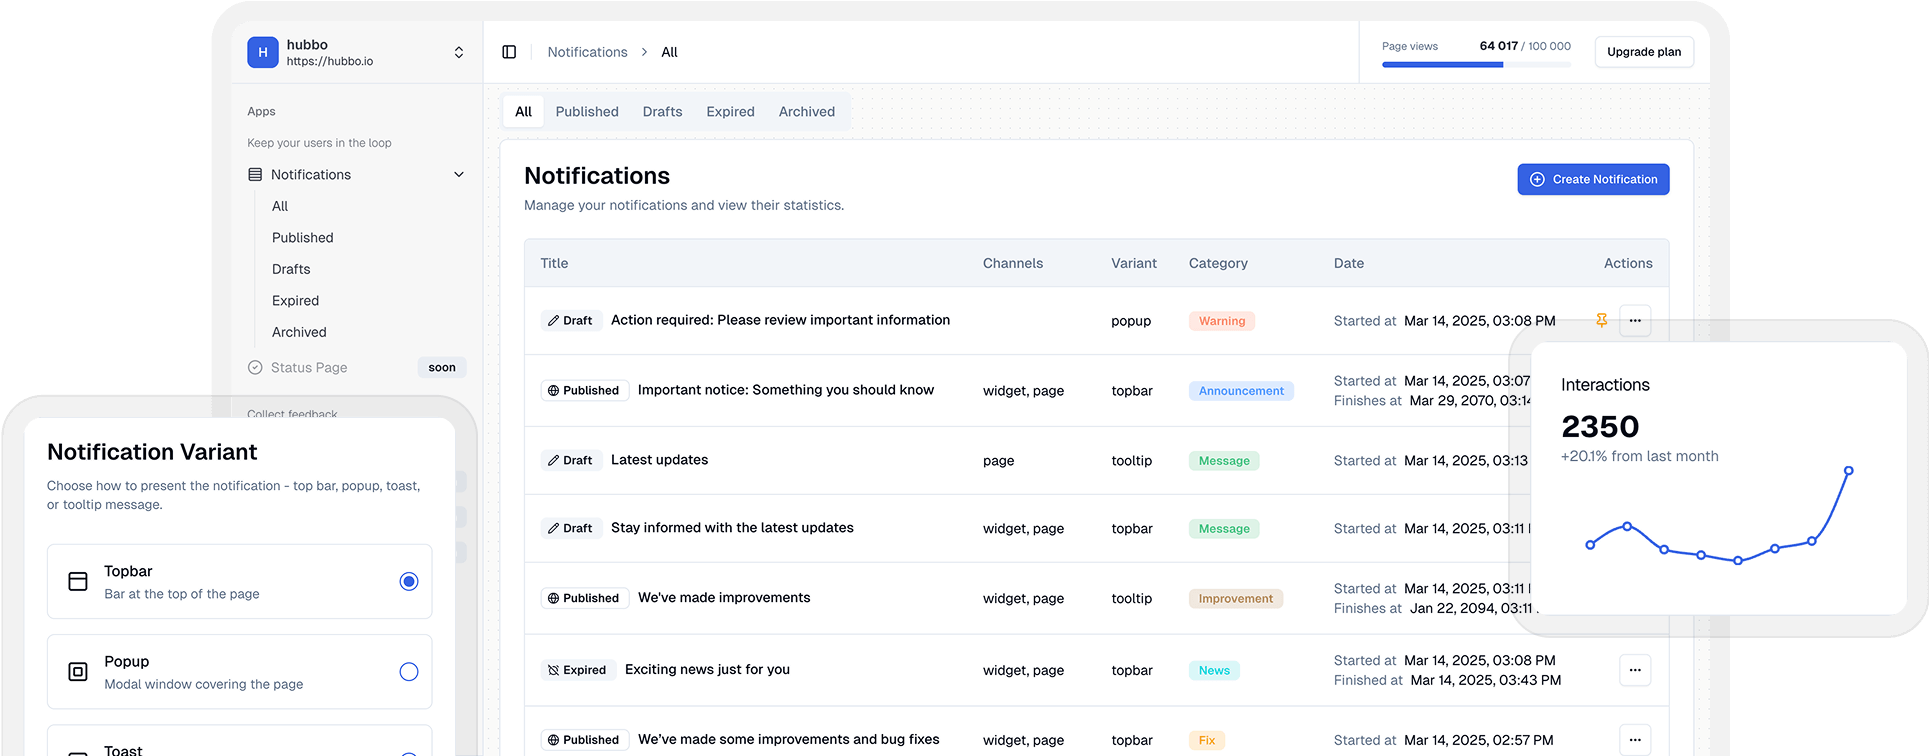
Task: Click the News category tag
Action: pyautogui.click(x=1214, y=671)
